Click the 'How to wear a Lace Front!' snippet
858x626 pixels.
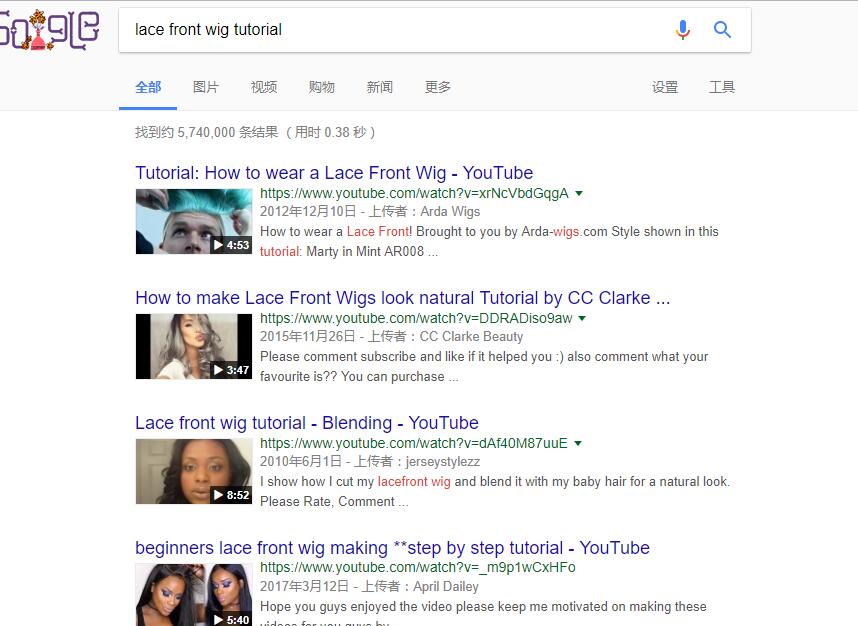[x=489, y=241]
